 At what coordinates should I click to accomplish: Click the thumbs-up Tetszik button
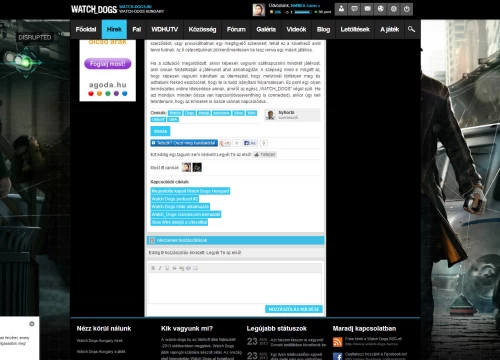click(x=265, y=154)
